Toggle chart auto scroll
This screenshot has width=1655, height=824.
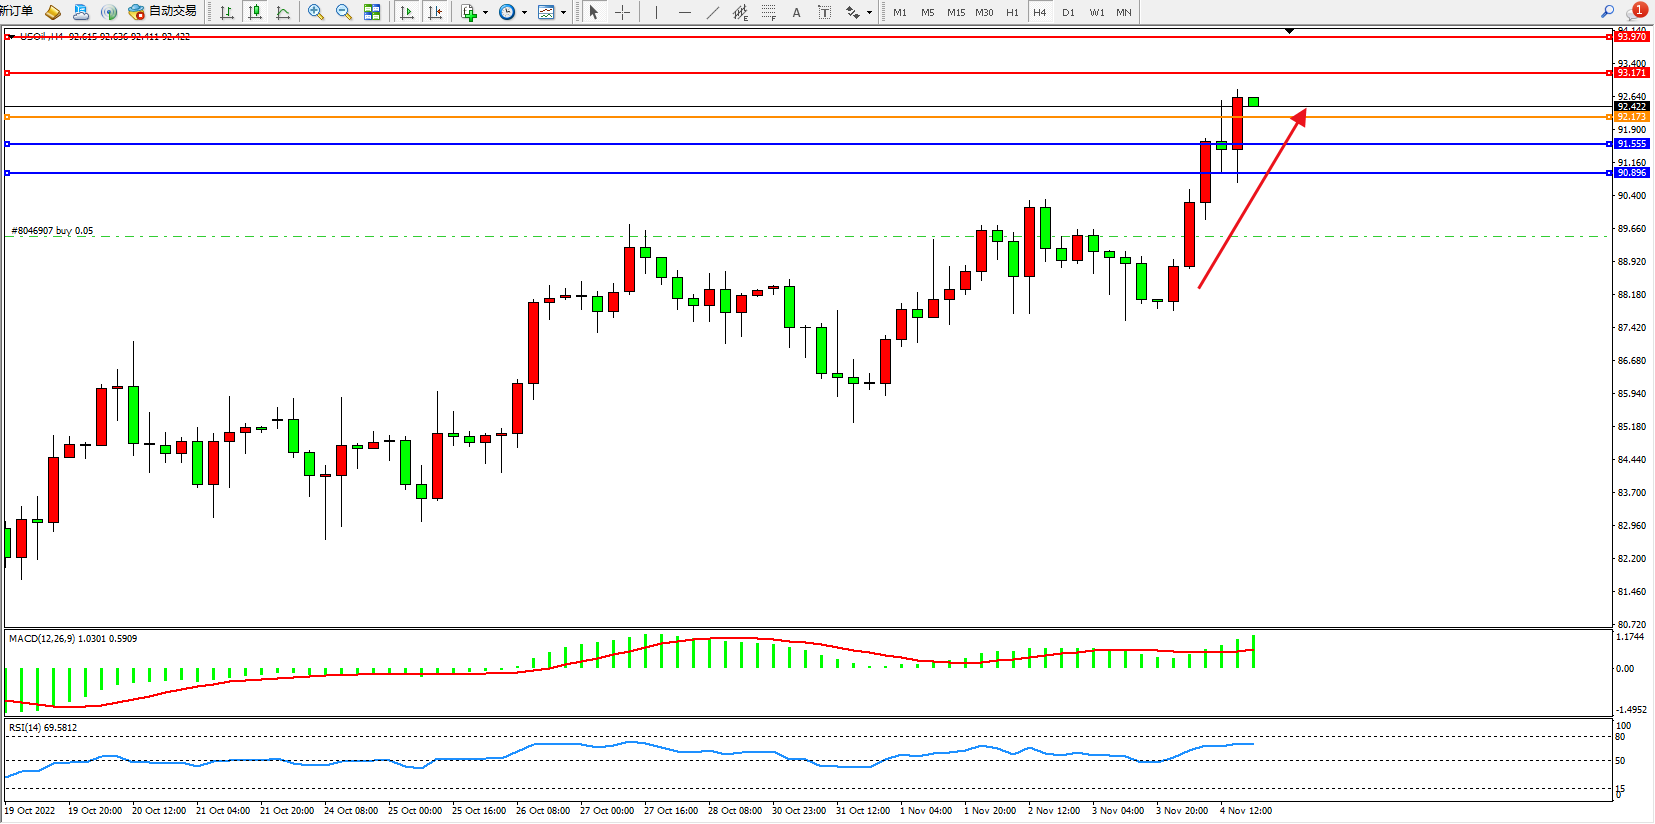point(407,12)
